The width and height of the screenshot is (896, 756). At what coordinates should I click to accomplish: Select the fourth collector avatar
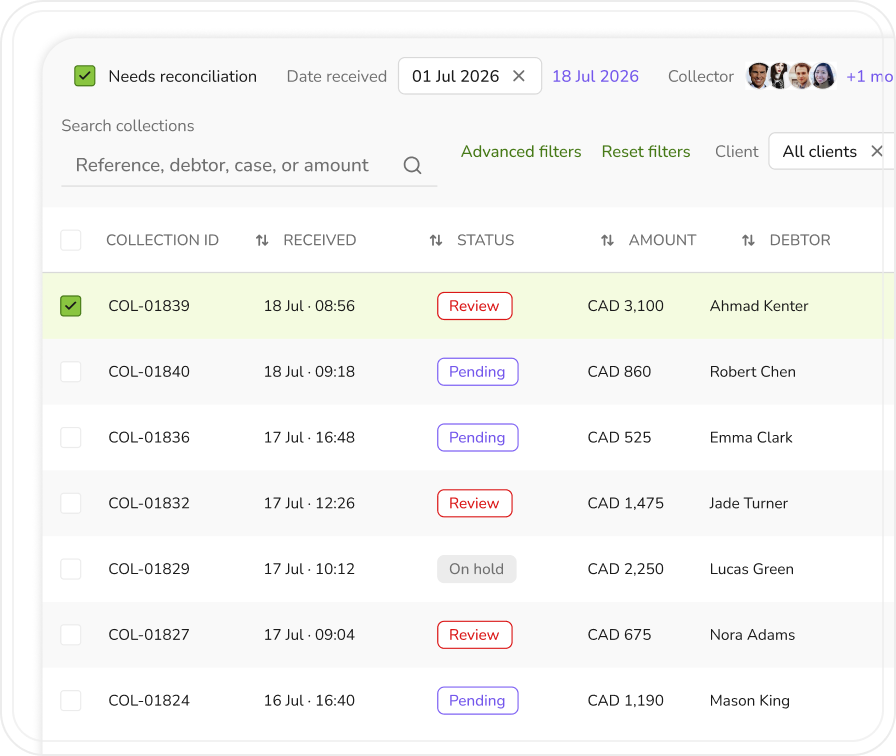tap(823, 75)
